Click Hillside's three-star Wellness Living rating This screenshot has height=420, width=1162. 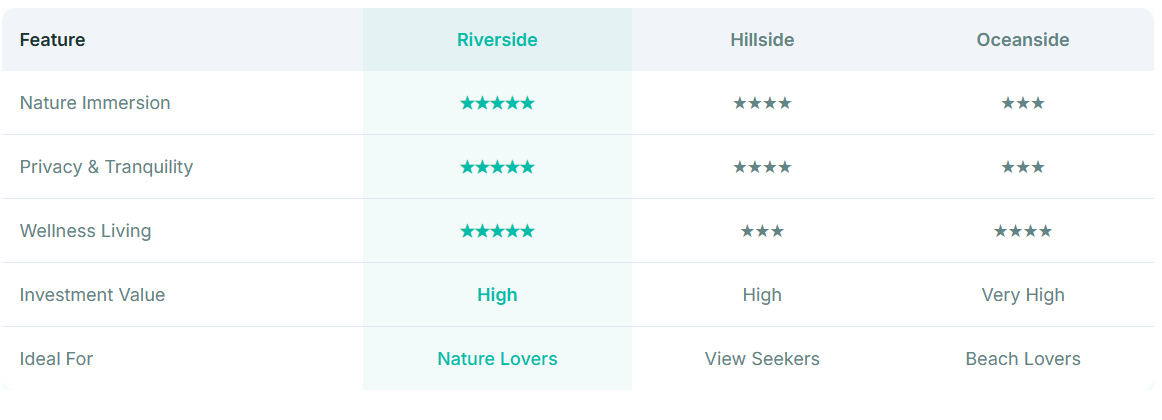point(762,231)
